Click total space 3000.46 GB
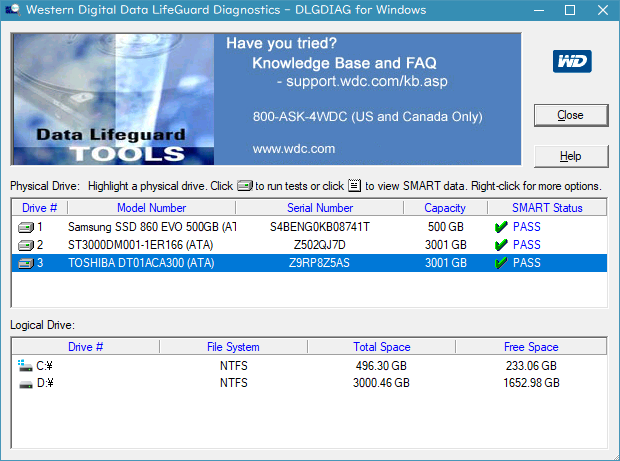The height and width of the screenshot is (461, 620). click(x=381, y=383)
